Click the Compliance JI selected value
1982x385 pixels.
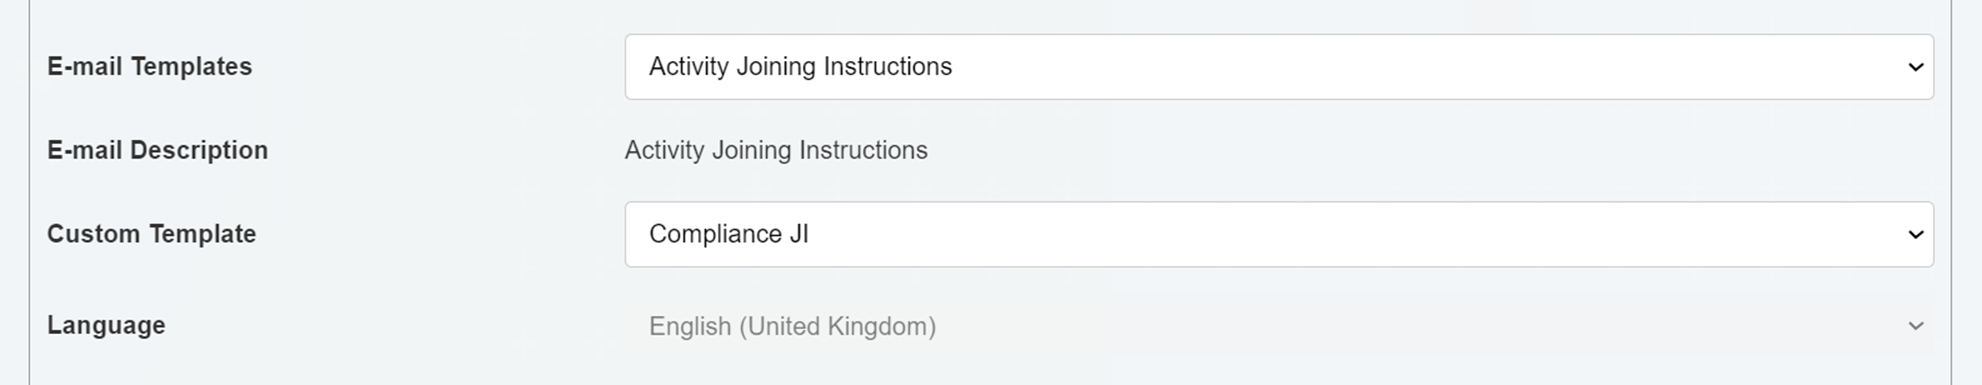tap(728, 234)
